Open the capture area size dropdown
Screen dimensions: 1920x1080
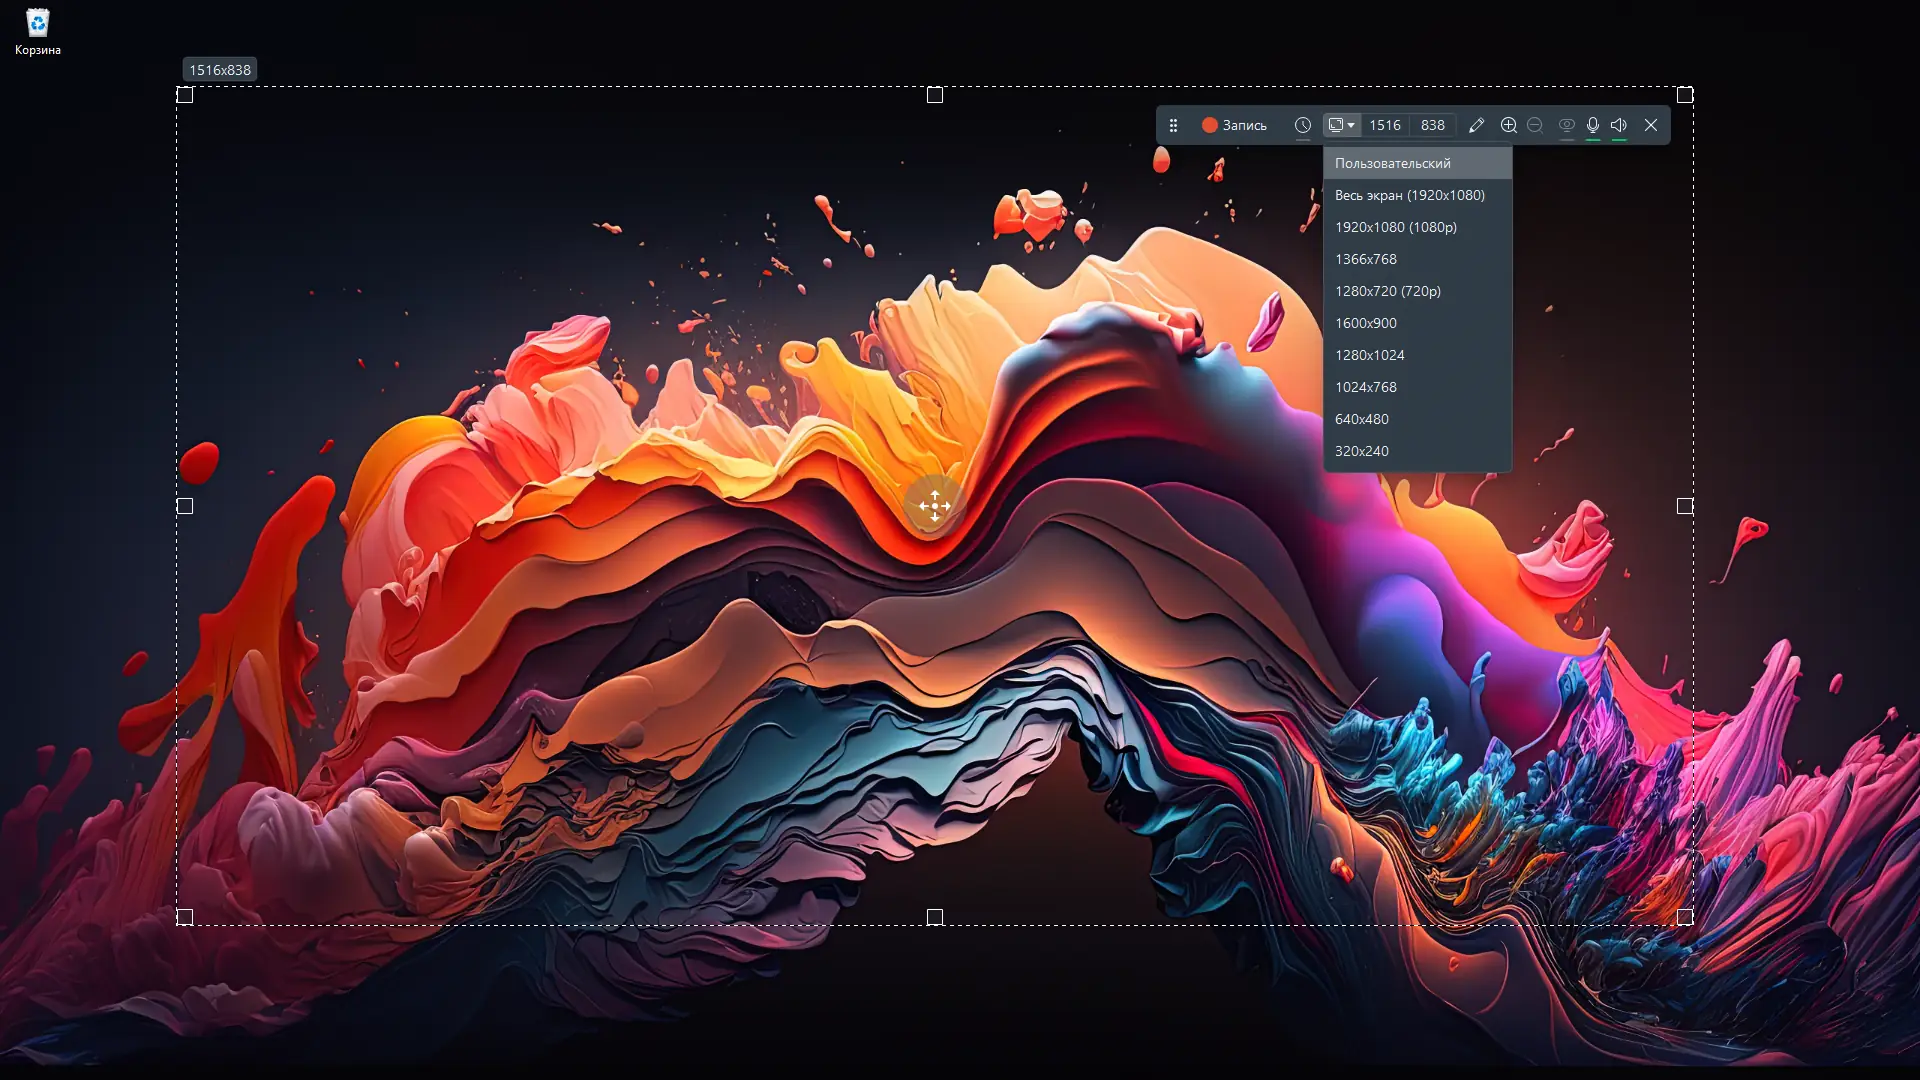pos(1341,125)
